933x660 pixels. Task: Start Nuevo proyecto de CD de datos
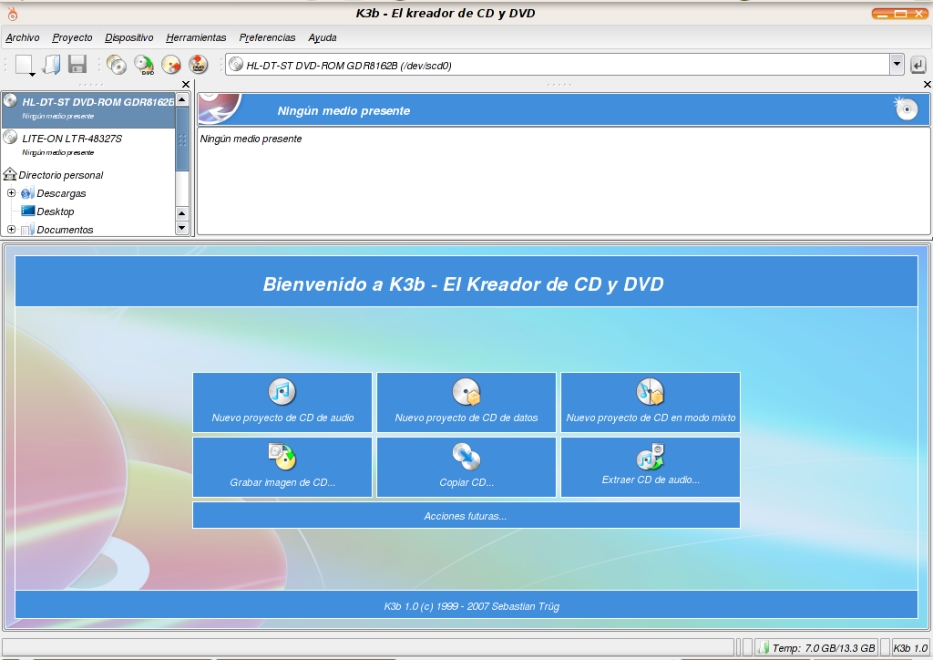pyautogui.click(x=466, y=402)
